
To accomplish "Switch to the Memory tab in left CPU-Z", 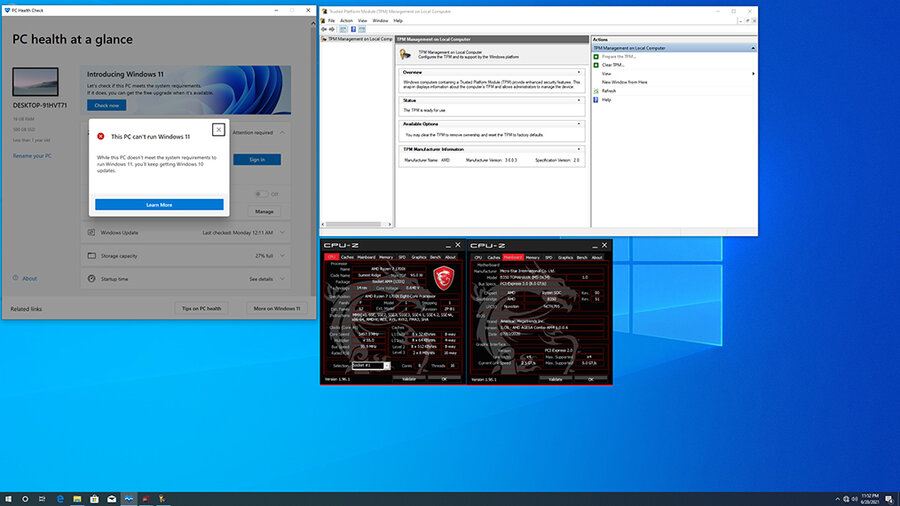I will coord(385,257).
